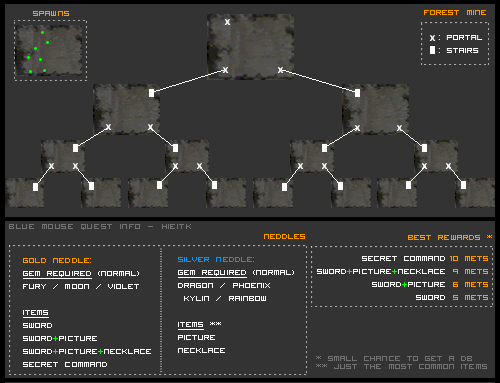
Task: Click the Neddles section heading
Action: 284,236
